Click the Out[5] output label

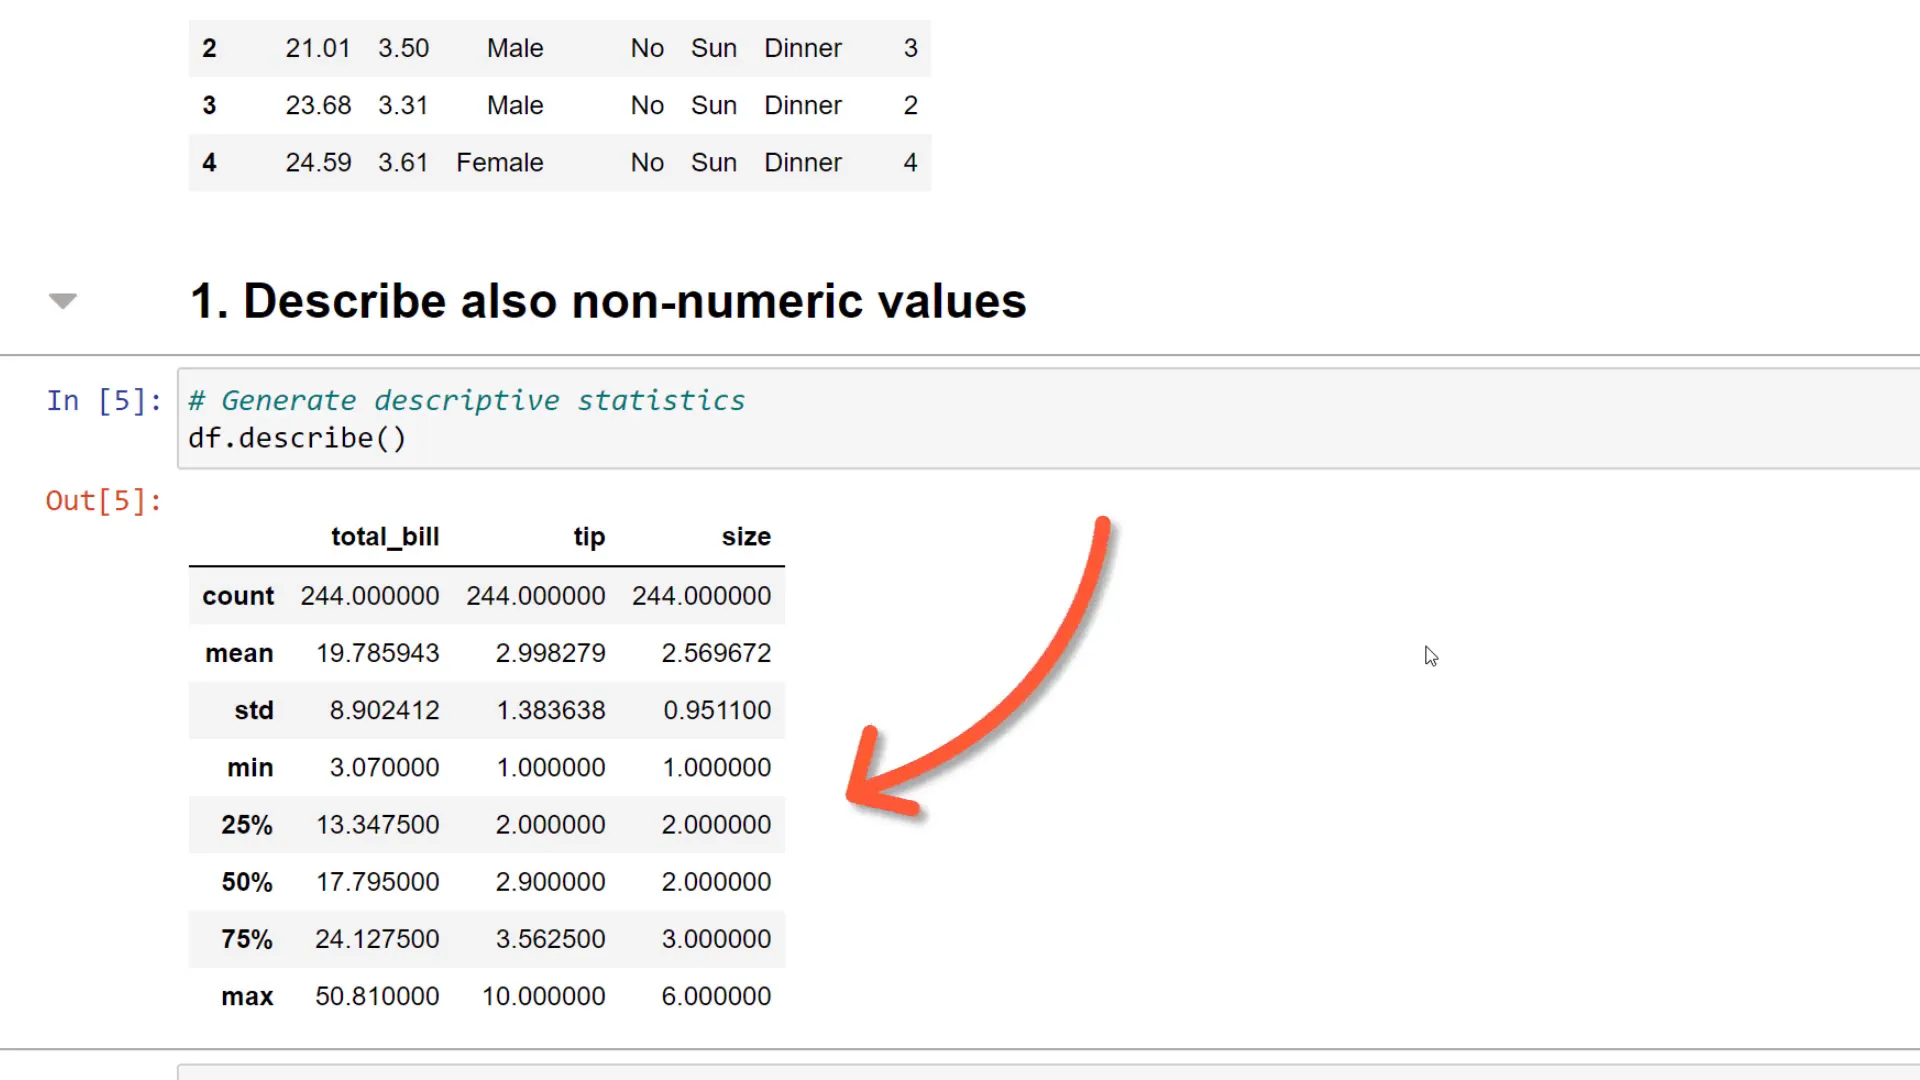coord(103,500)
